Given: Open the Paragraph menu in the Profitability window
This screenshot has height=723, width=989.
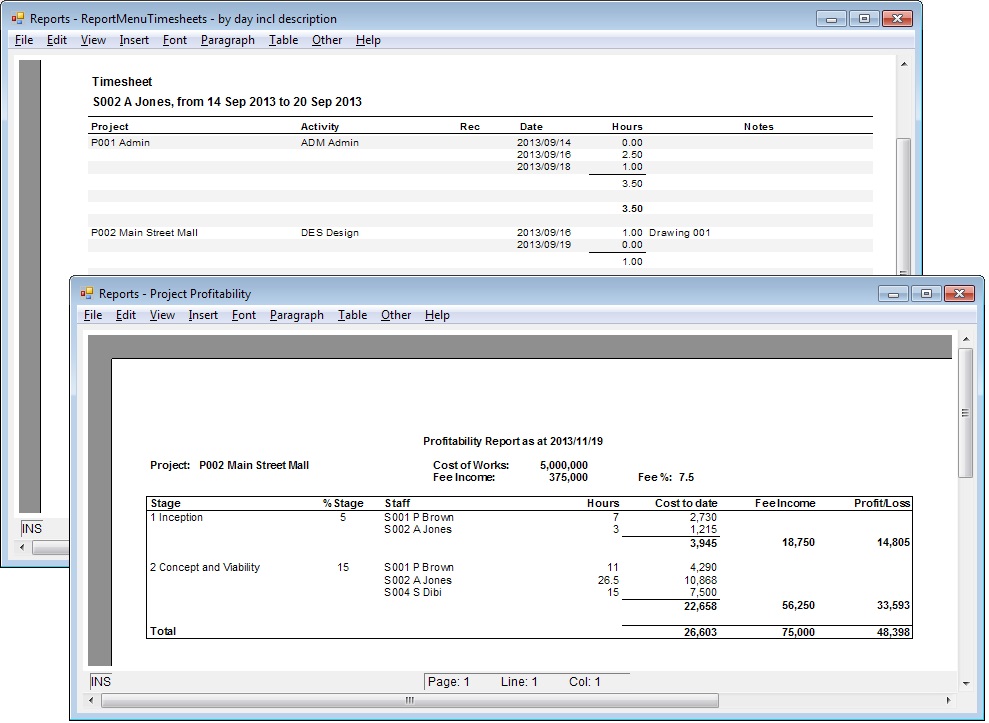Looking at the screenshot, I should (296, 315).
